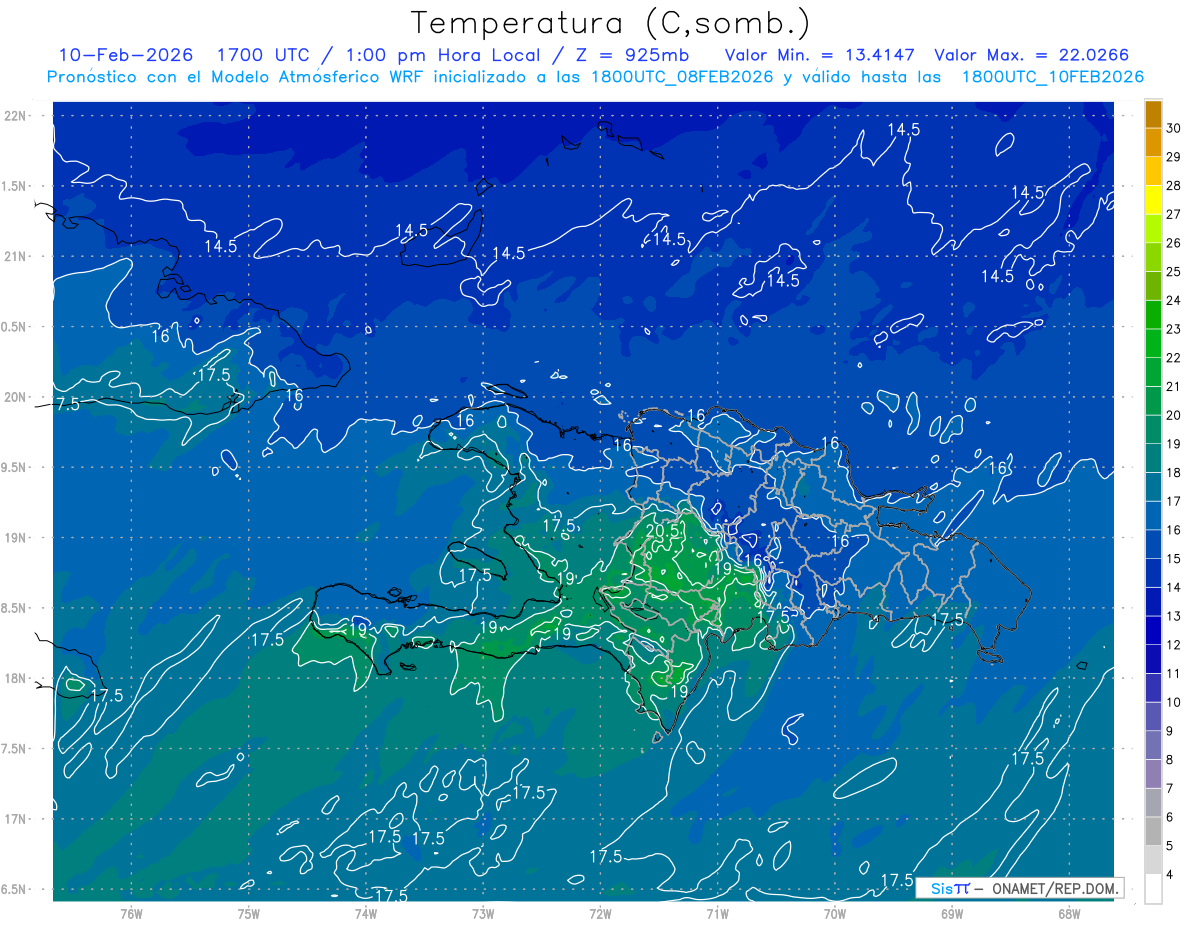Select the "76W" longitude axis label
The width and height of the screenshot is (1200, 927).
(x=131, y=914)
